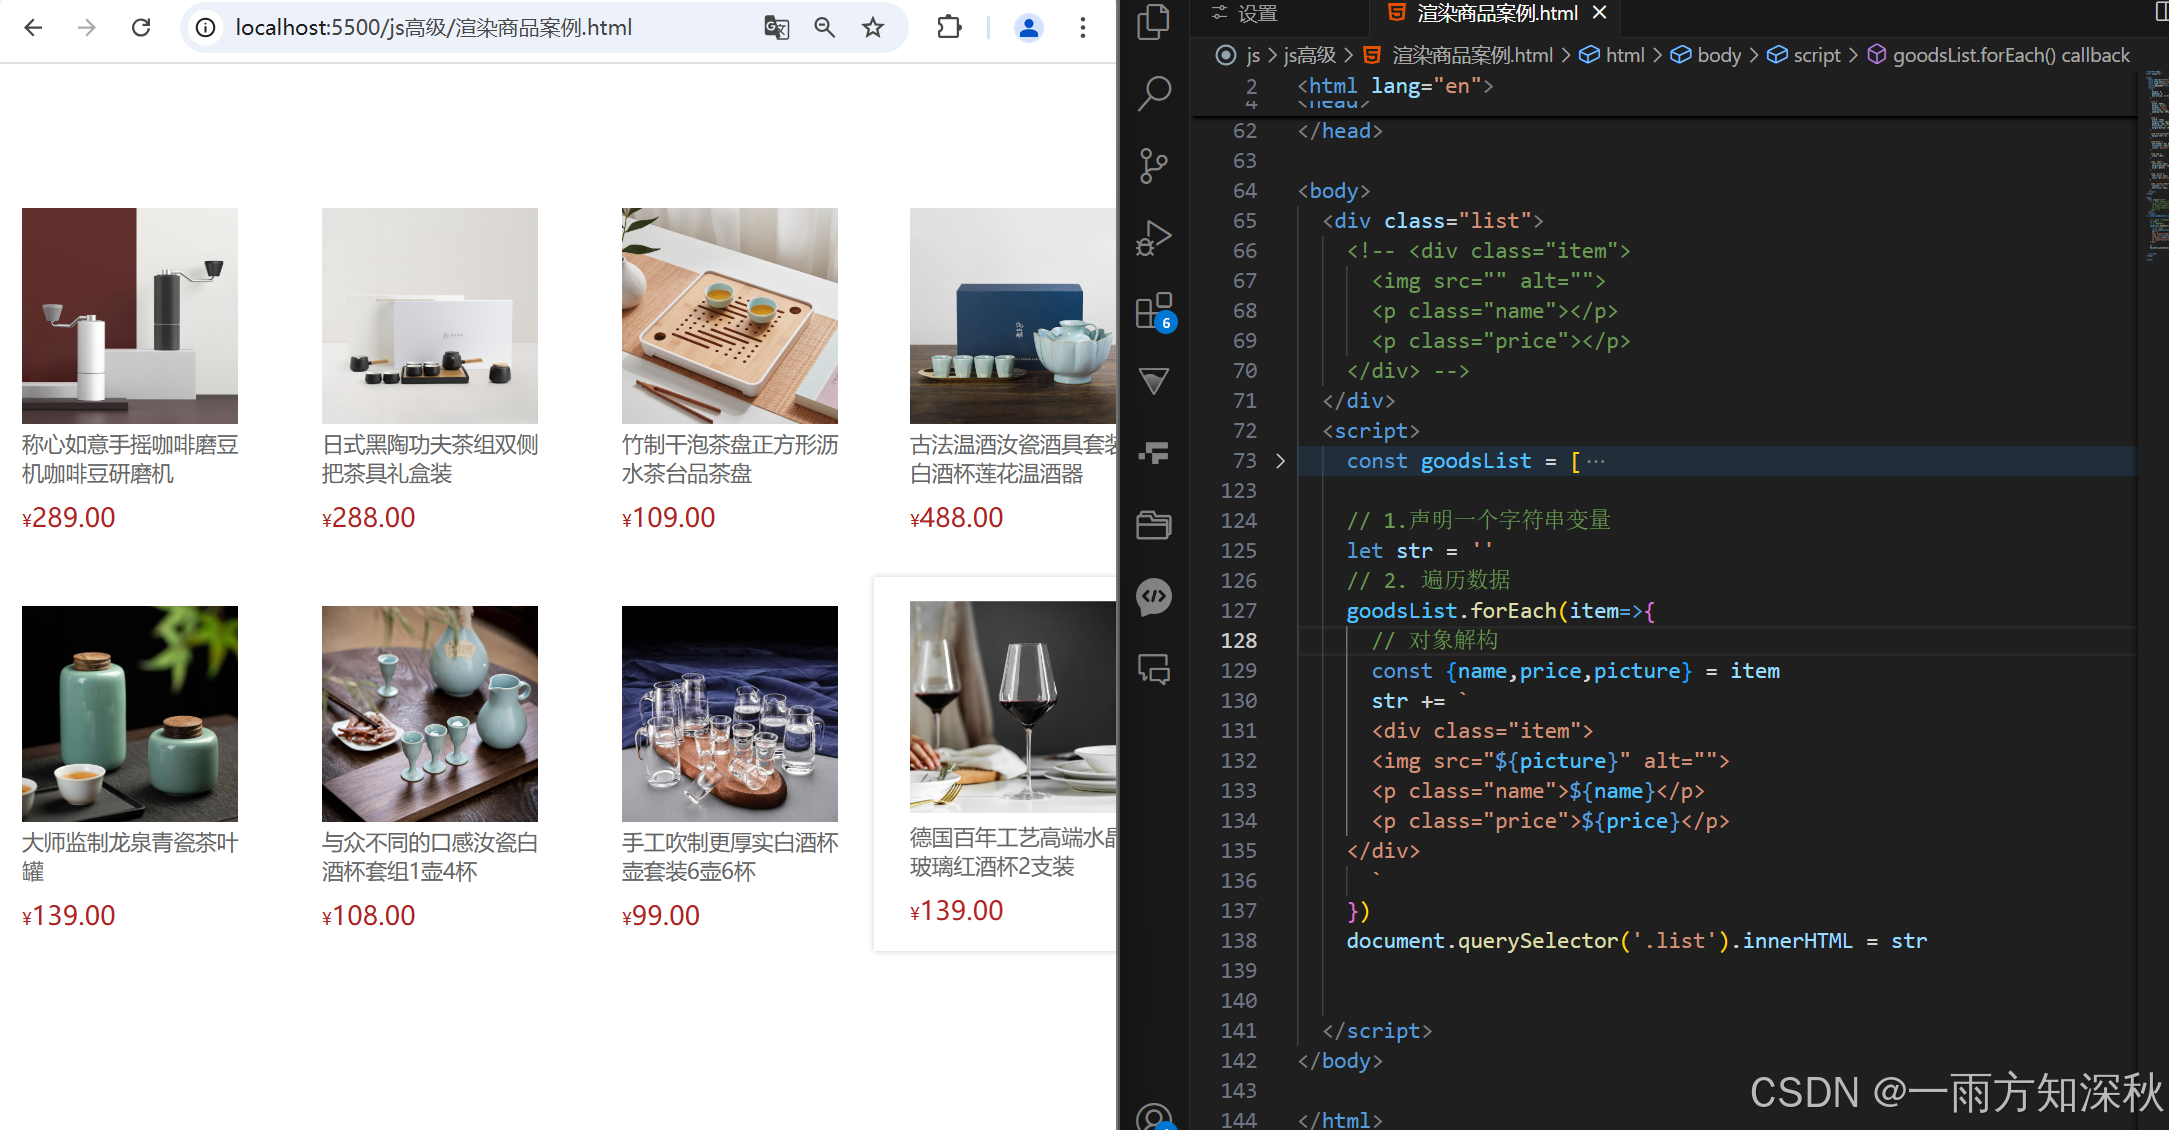Click the address bar URL field
2169x1130 pixels.
[x=433, y=28]
